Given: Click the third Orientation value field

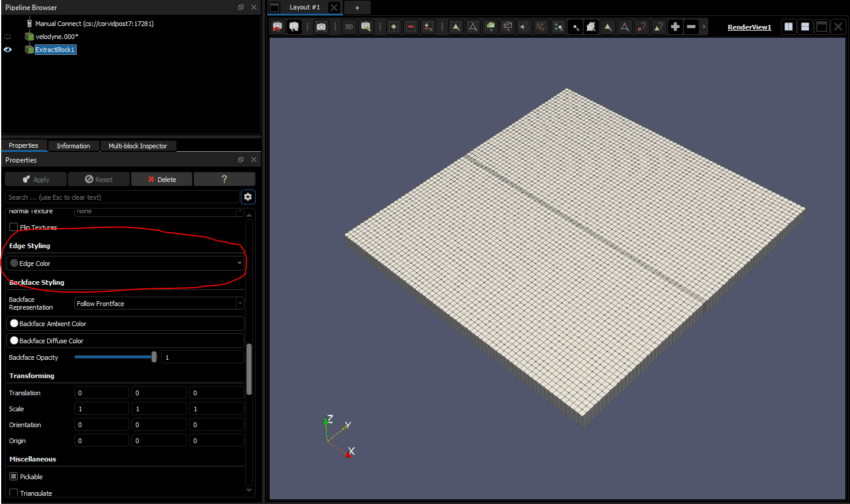Looking at the screenshot, I should (x=217, y=425).
